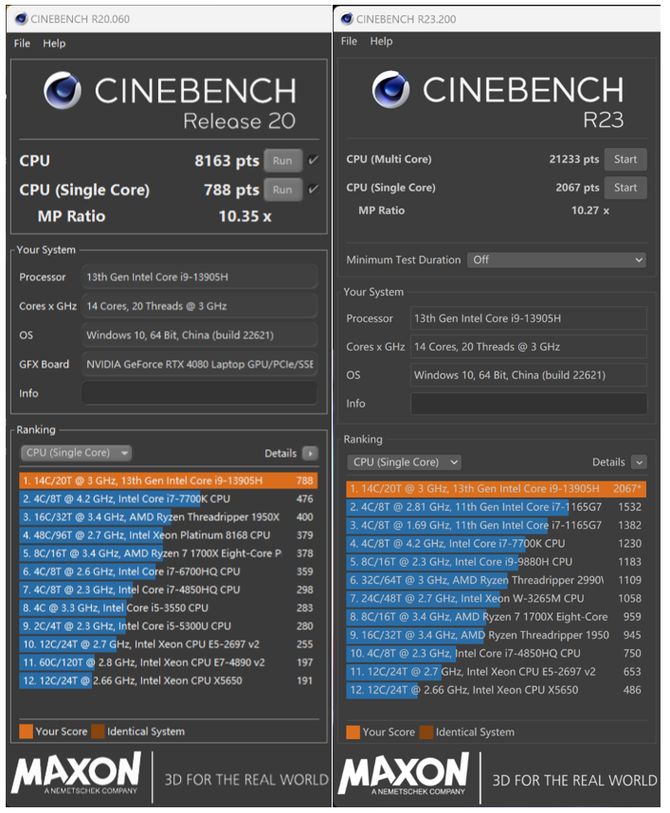Run the CPU (Single Core) test in R20
Image resolution: width=670 pixels, height=813 pixels.
283,190
